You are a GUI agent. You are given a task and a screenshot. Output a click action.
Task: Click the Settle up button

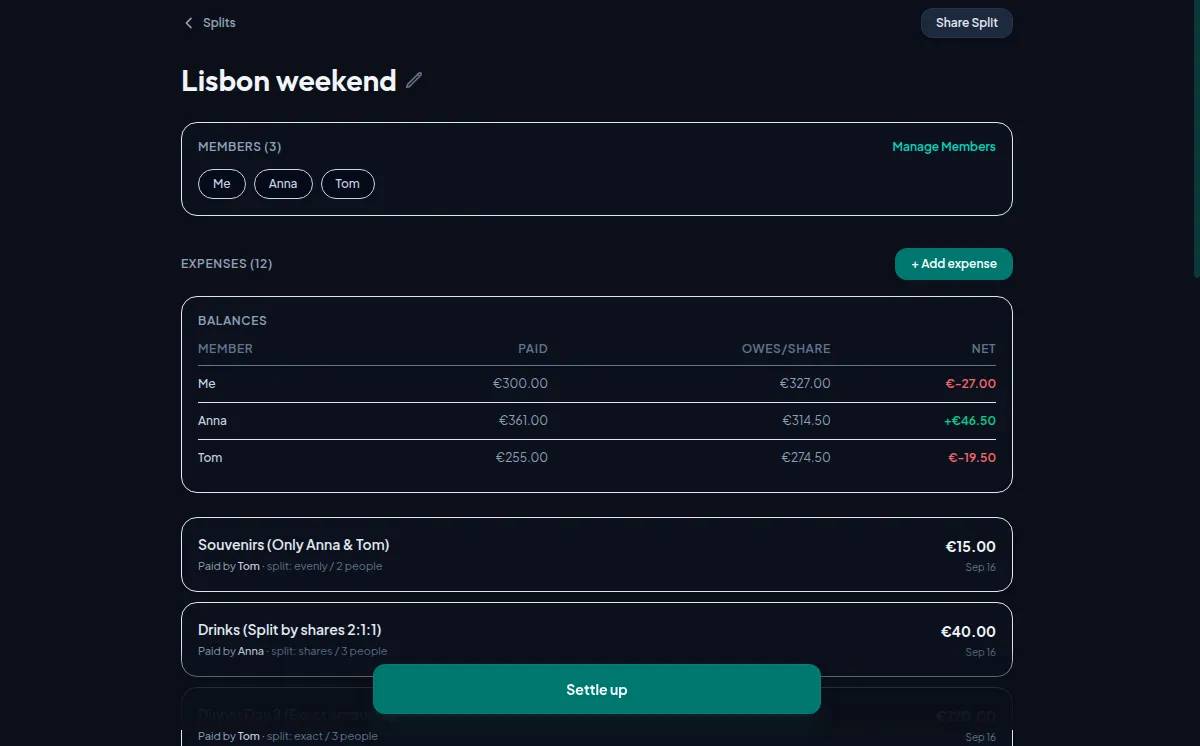597,689
